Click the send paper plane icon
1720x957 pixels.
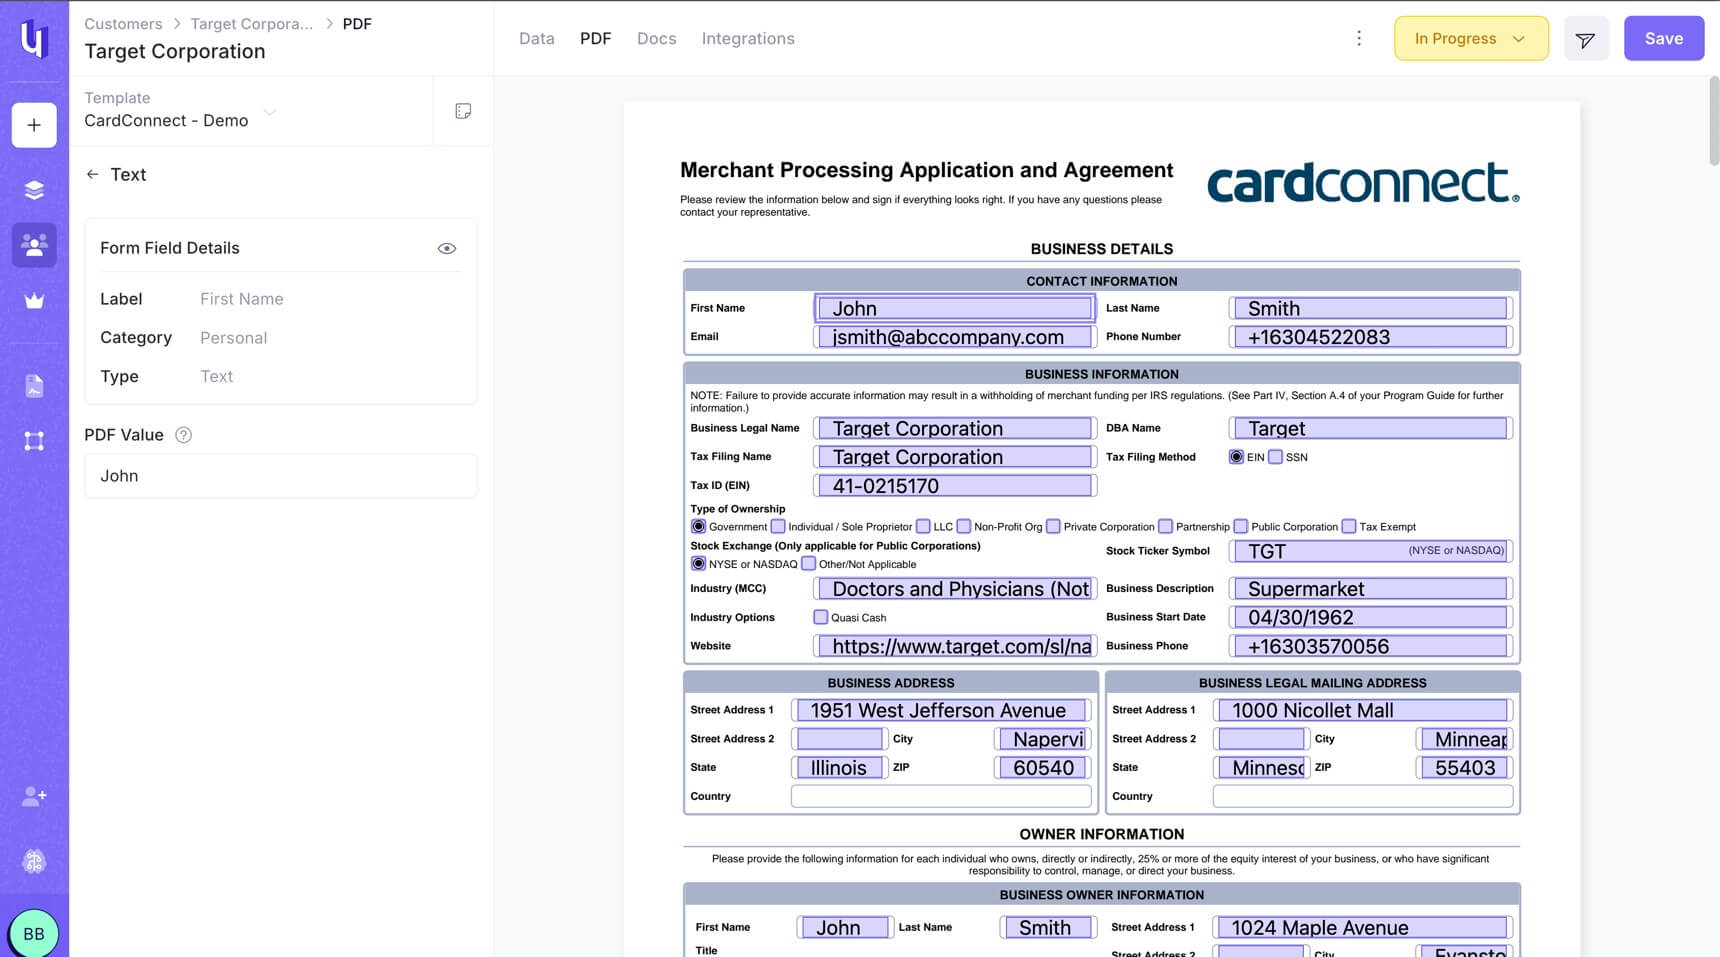(1586, 39)
